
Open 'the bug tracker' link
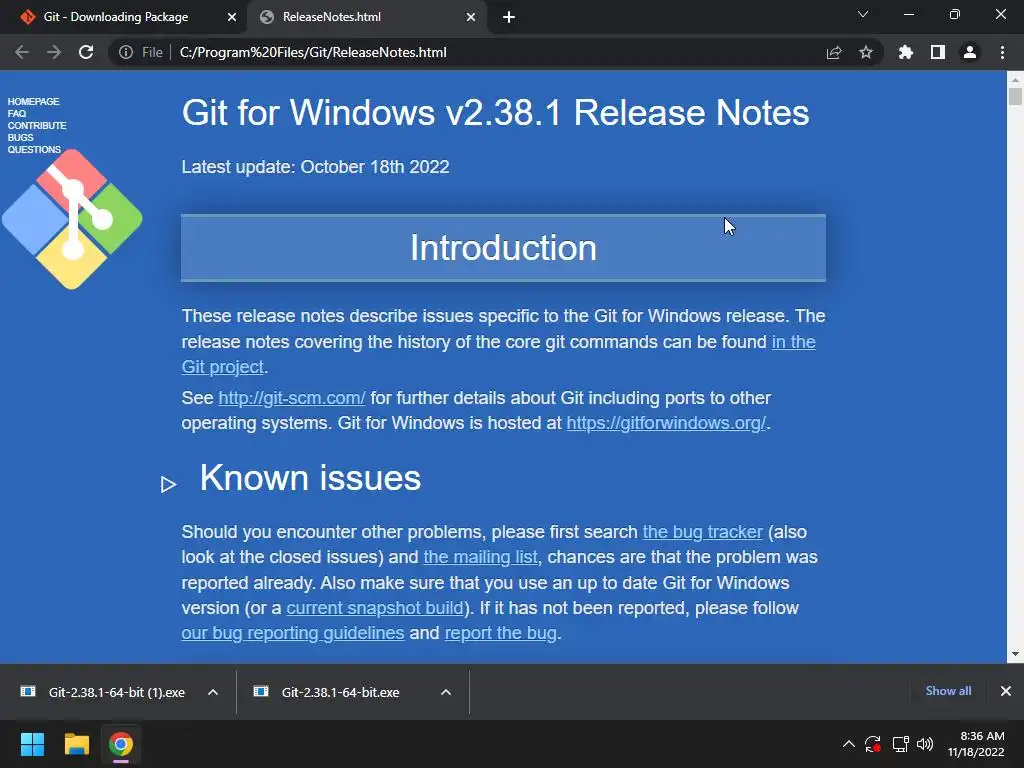point(703,532)
